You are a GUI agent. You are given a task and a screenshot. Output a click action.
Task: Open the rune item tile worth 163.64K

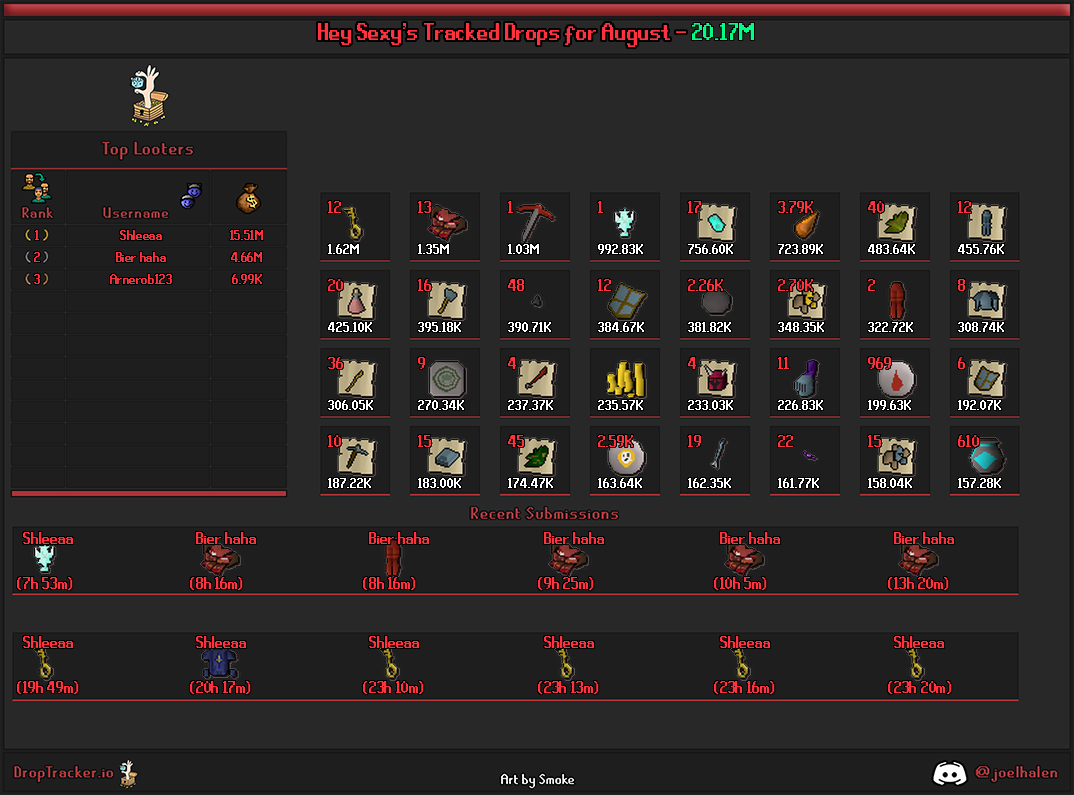coord(625,461)
